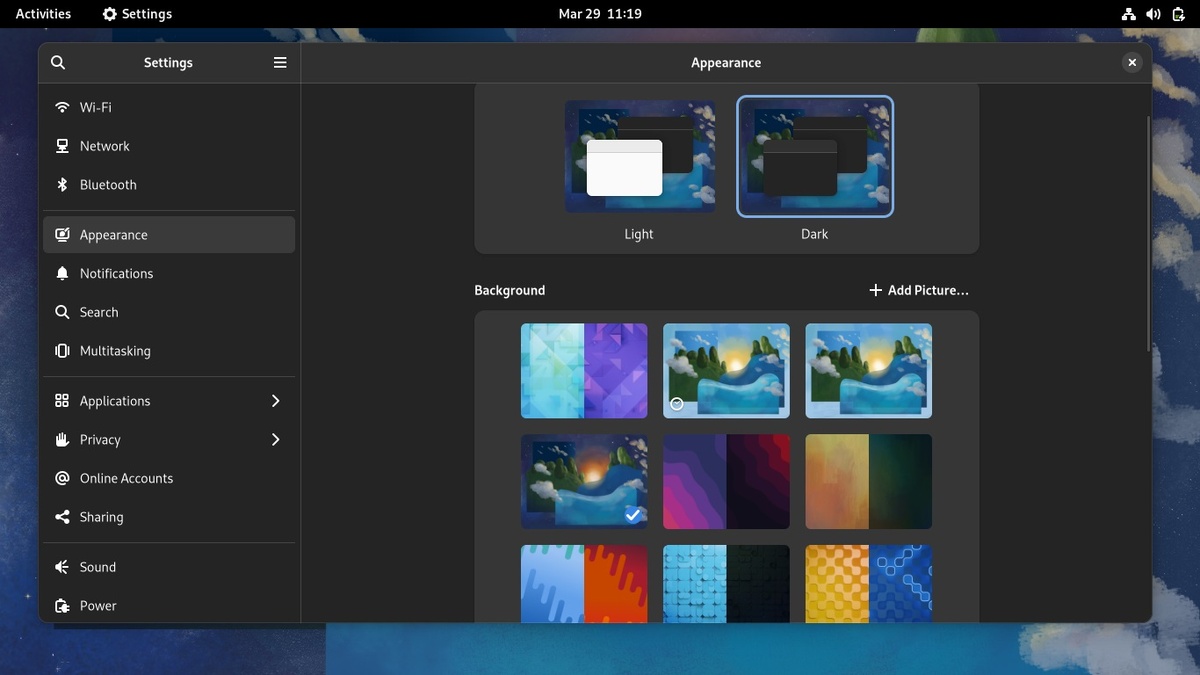
Task: Click the Power icon in the sidebar
Action: click(x=61, y=605)
